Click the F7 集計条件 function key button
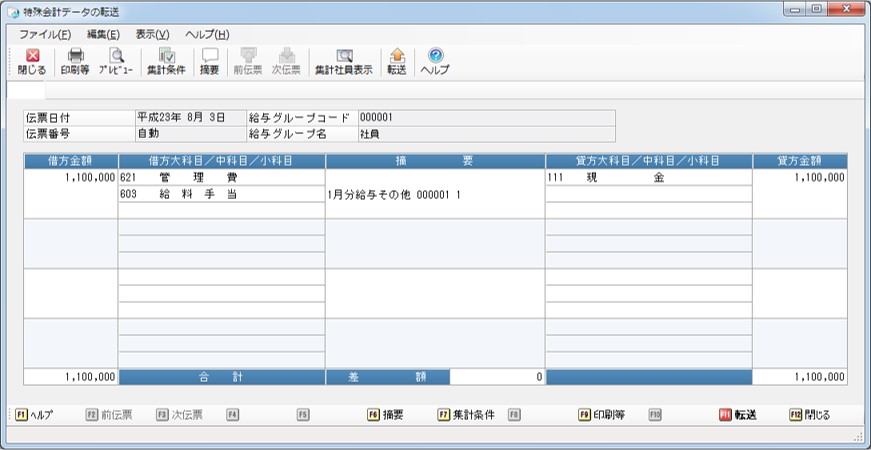This screenshot has height=450, width=871. coord(465,415)
